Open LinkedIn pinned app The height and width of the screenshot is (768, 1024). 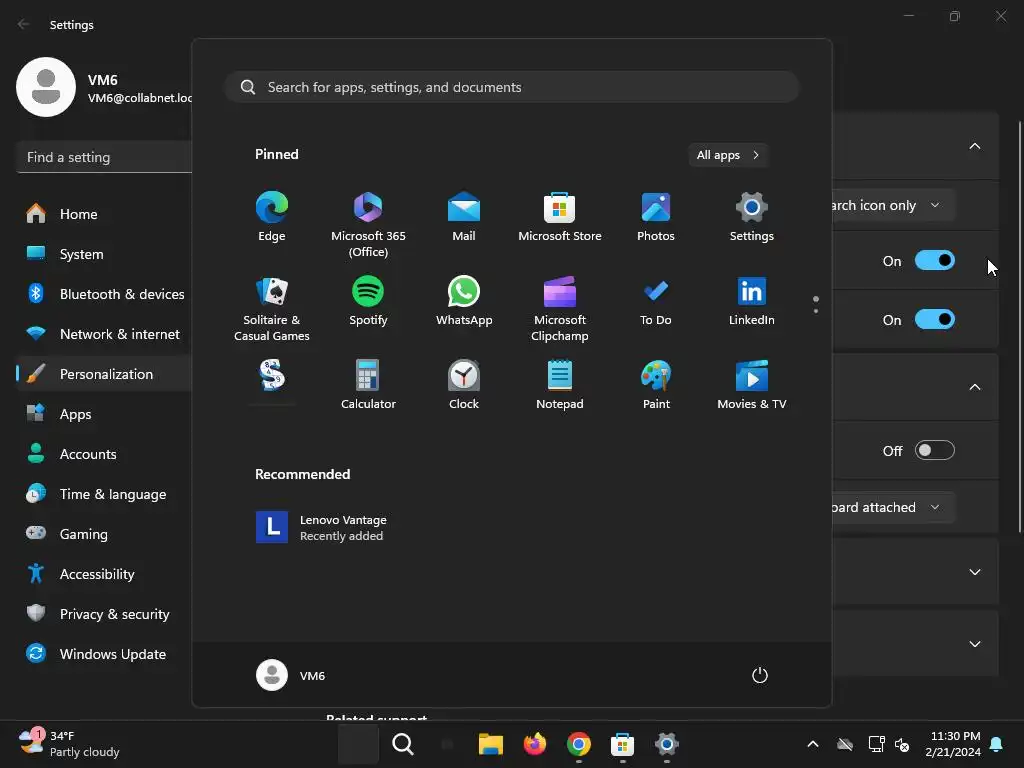coord(752,302)
